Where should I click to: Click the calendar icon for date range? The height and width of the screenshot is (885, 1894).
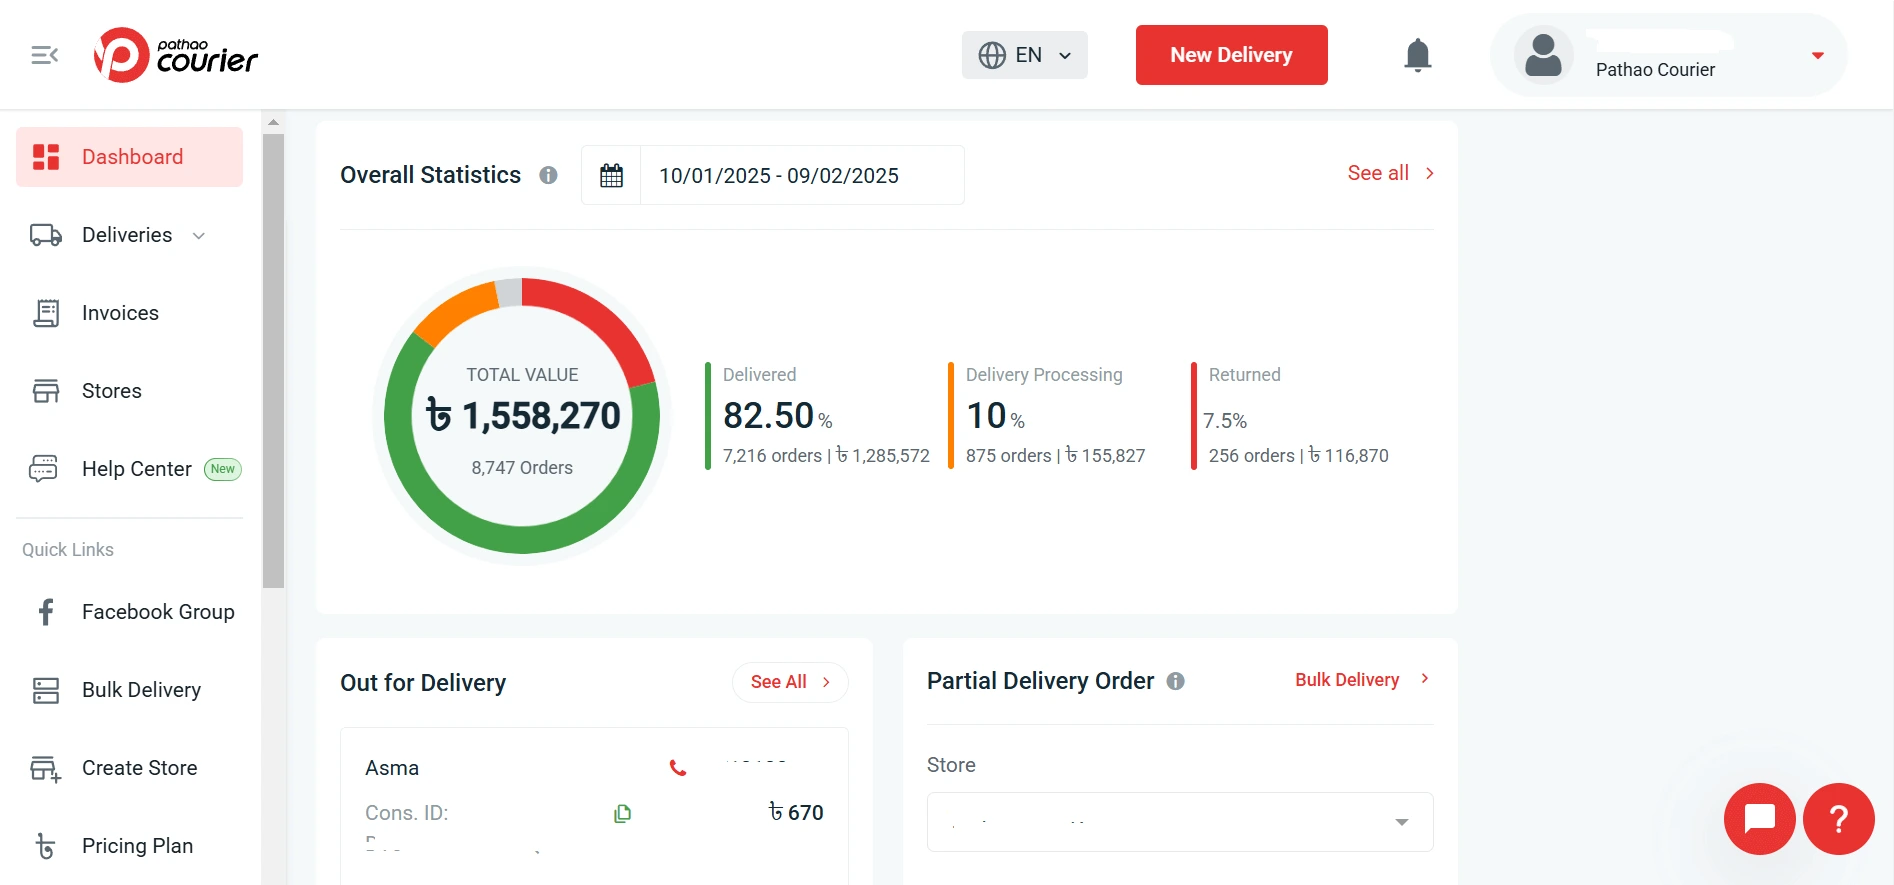611,176
